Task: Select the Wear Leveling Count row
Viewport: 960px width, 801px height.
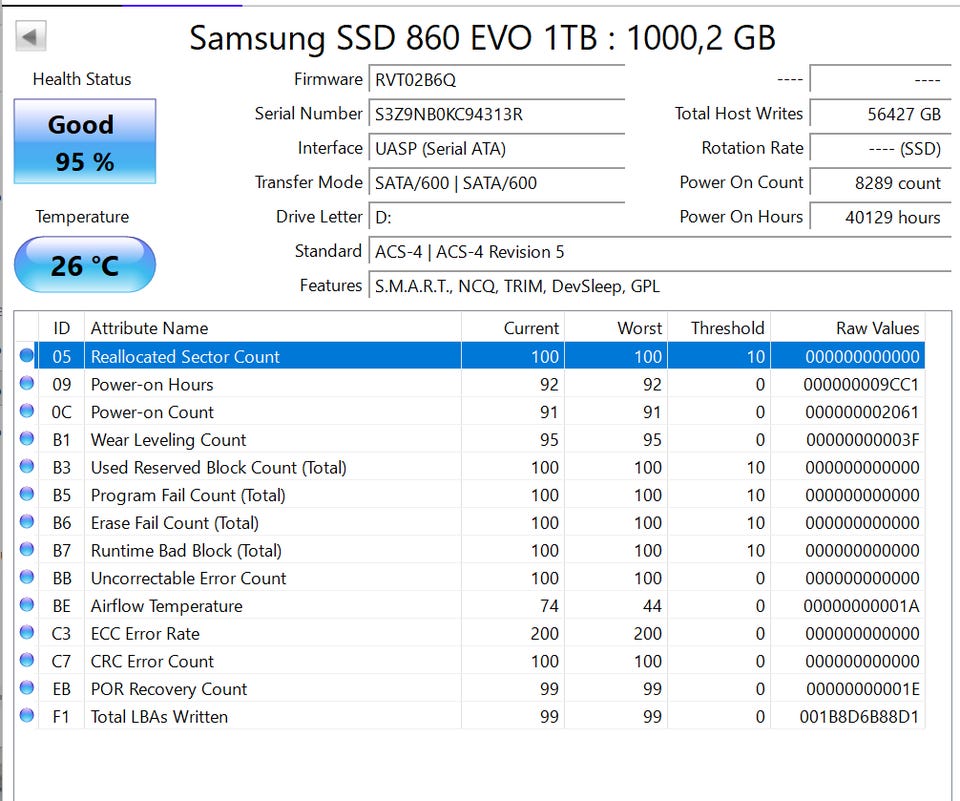Action: pos(470,439)
